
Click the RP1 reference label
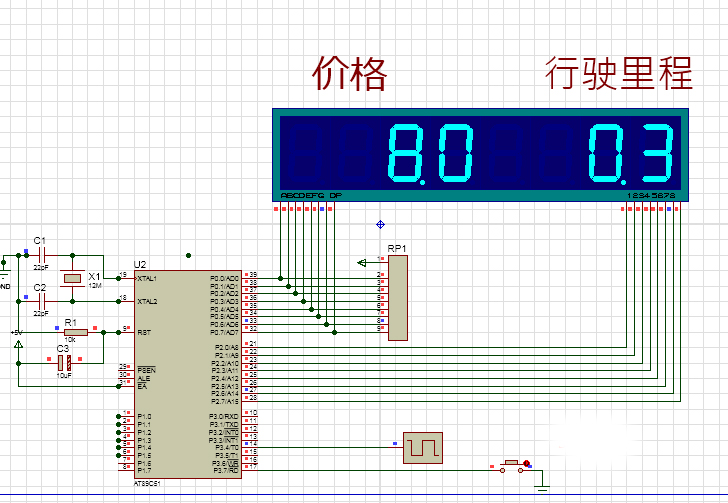click(x=397, y=248)
